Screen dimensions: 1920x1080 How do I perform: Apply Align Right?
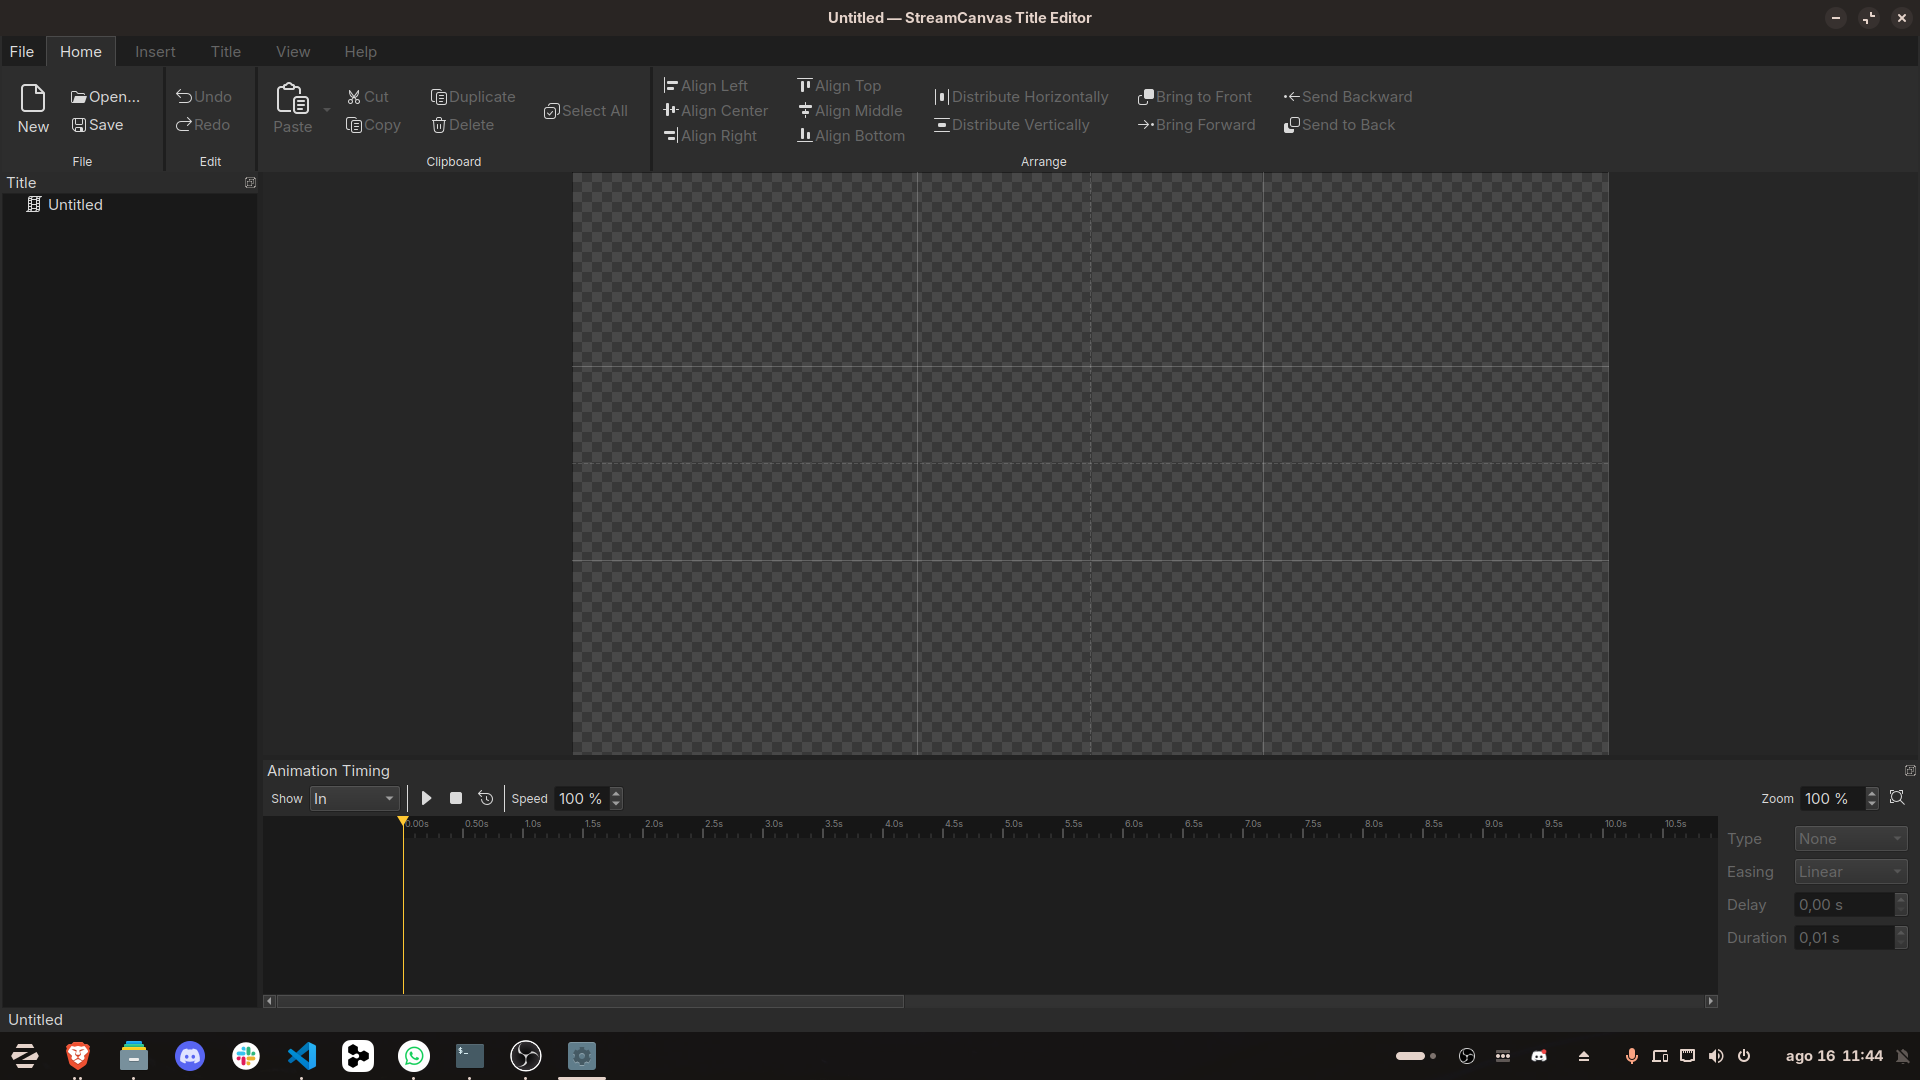click(710, 136)
